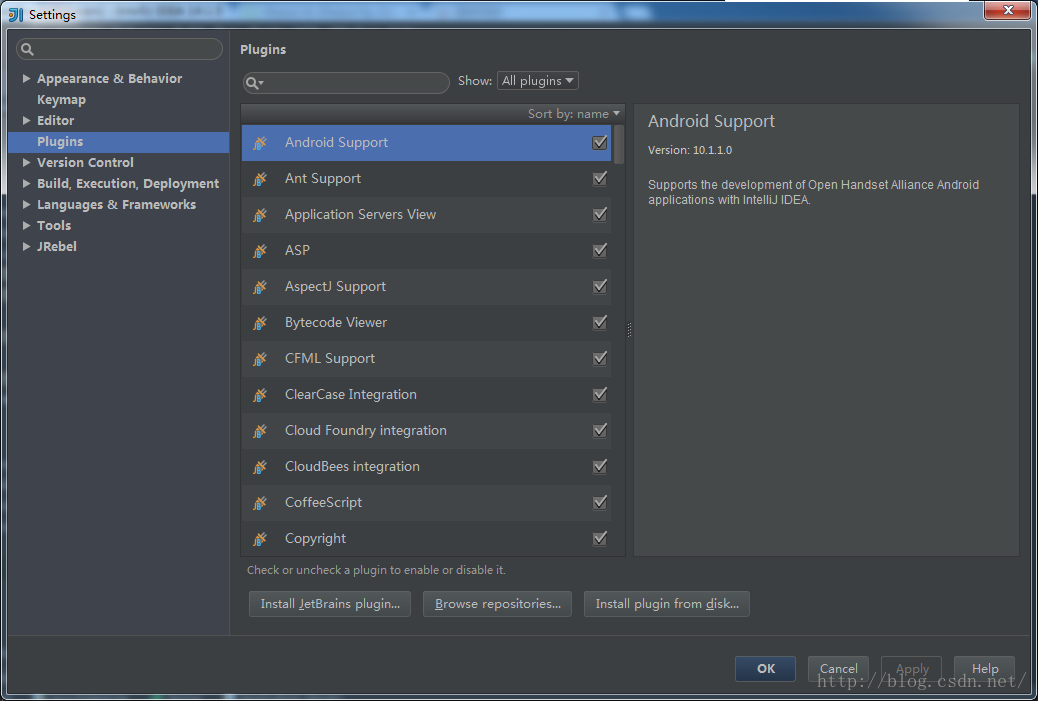Expand the Tools tree arrow
The width and height of the screenshot is (1038, 701).
[26, 225]
